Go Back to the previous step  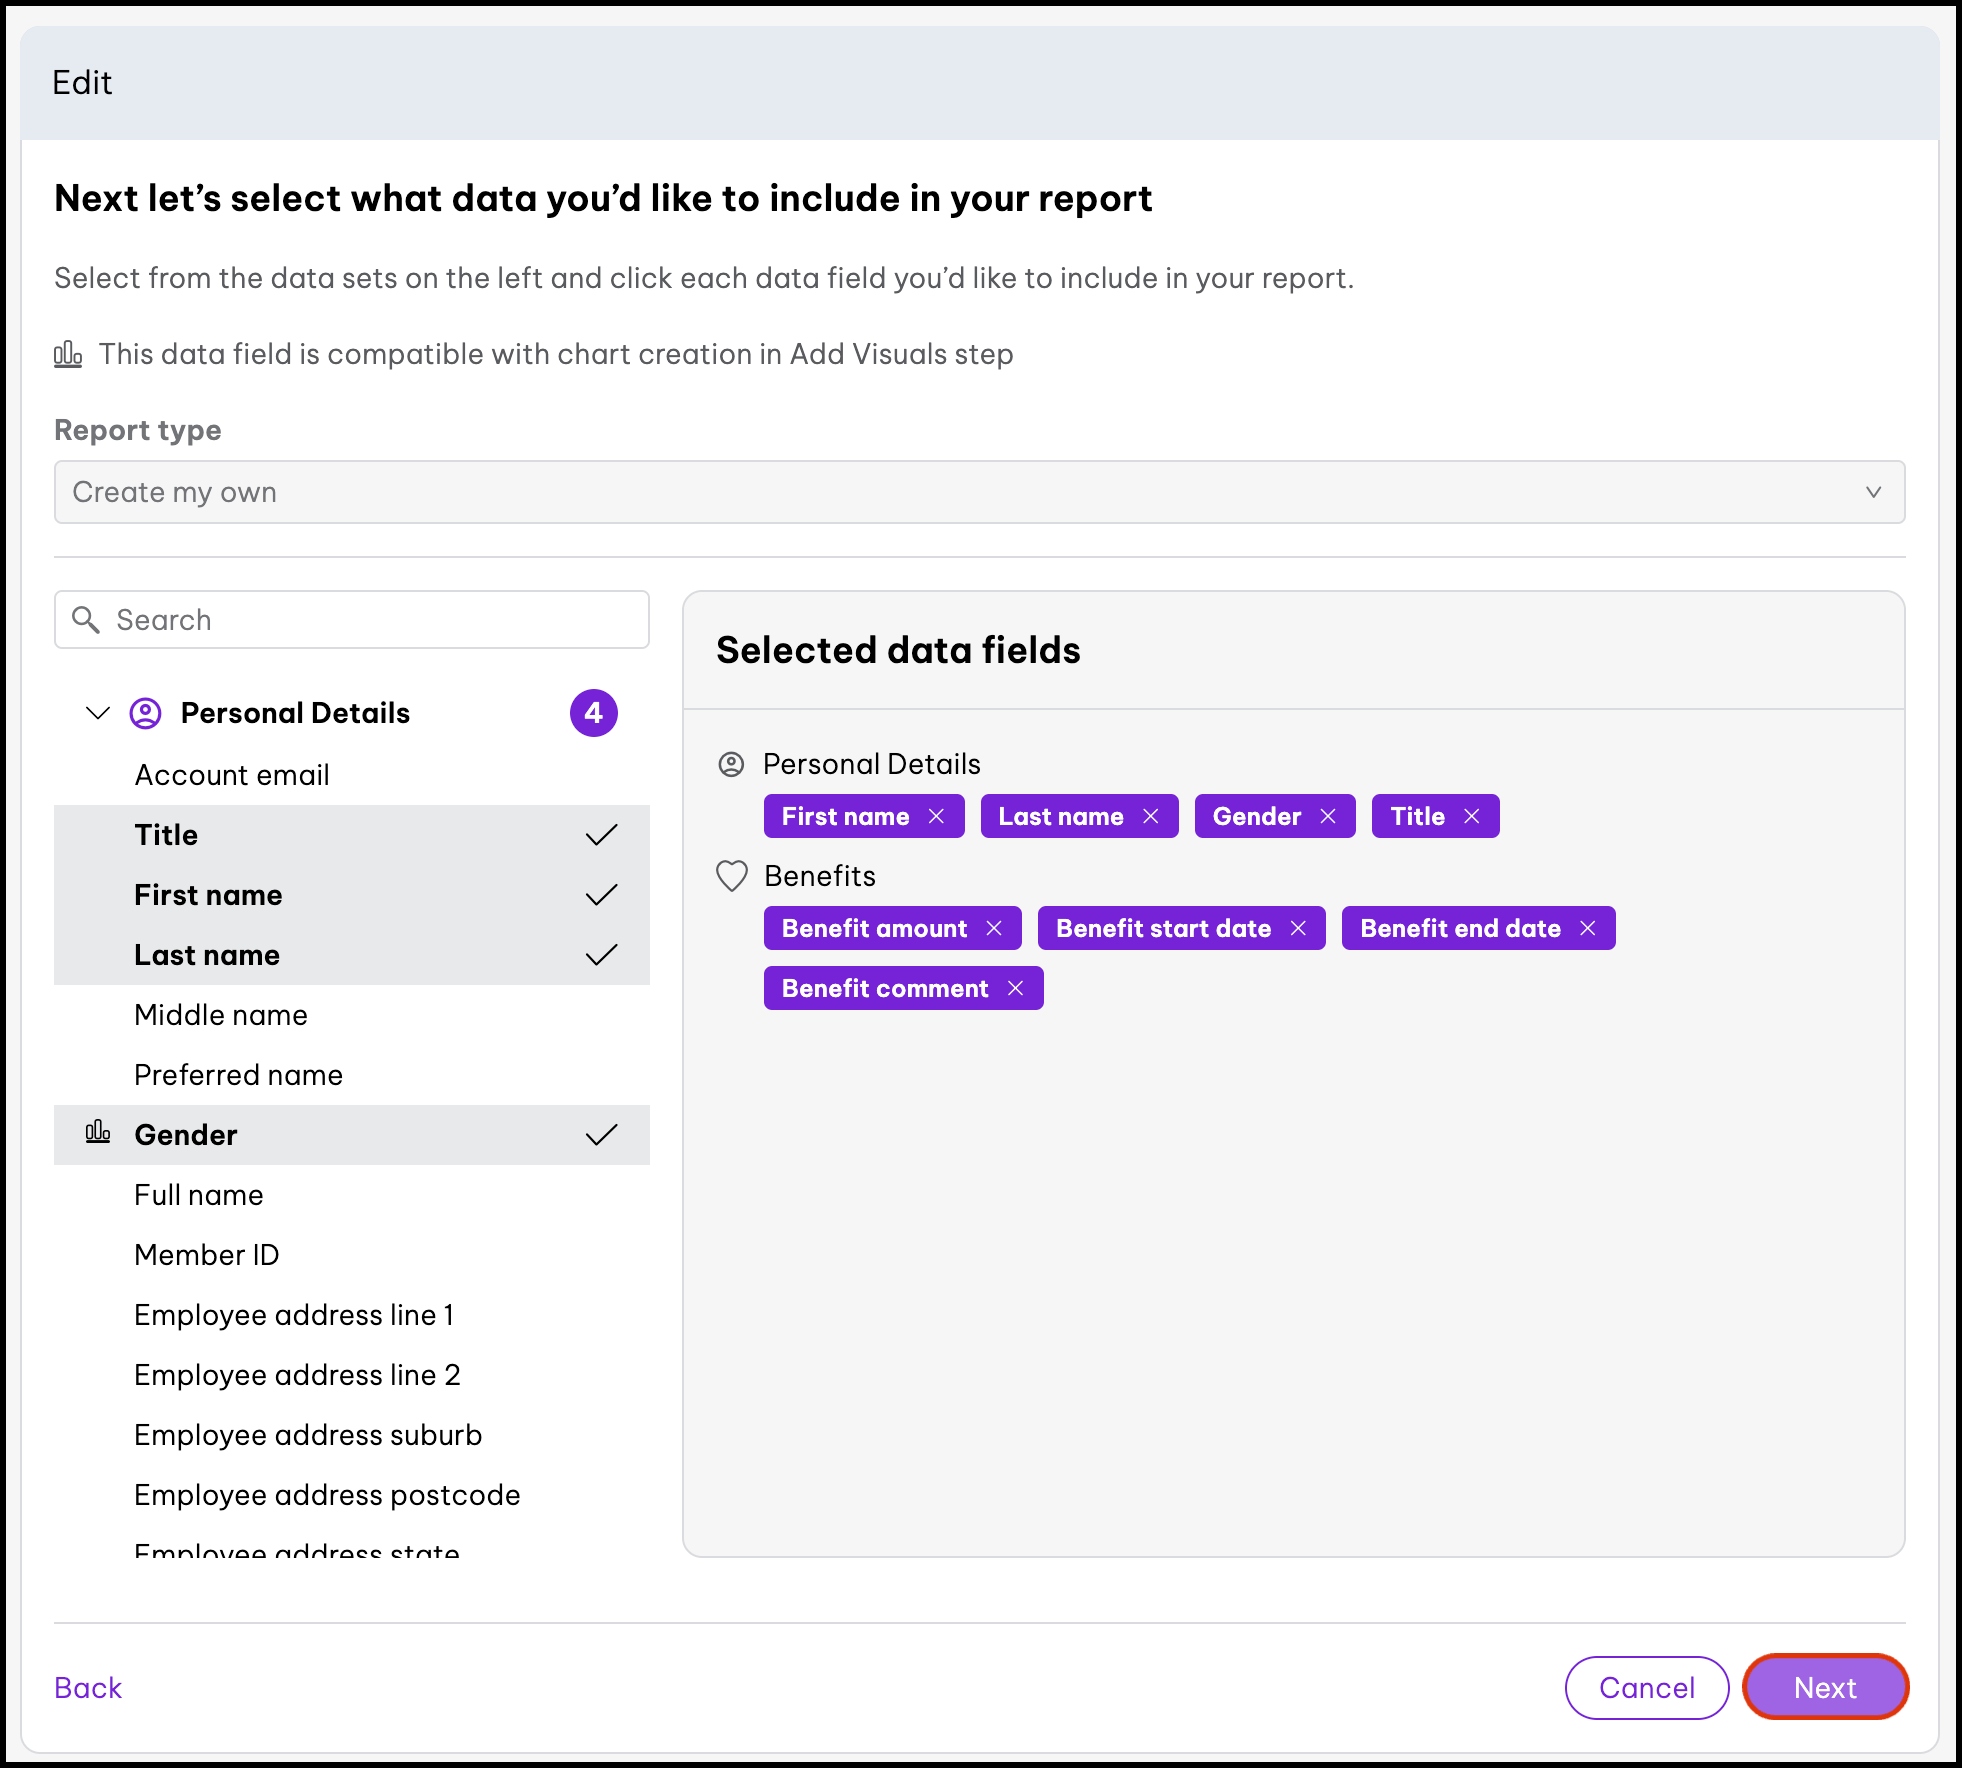click(88, 1688)
